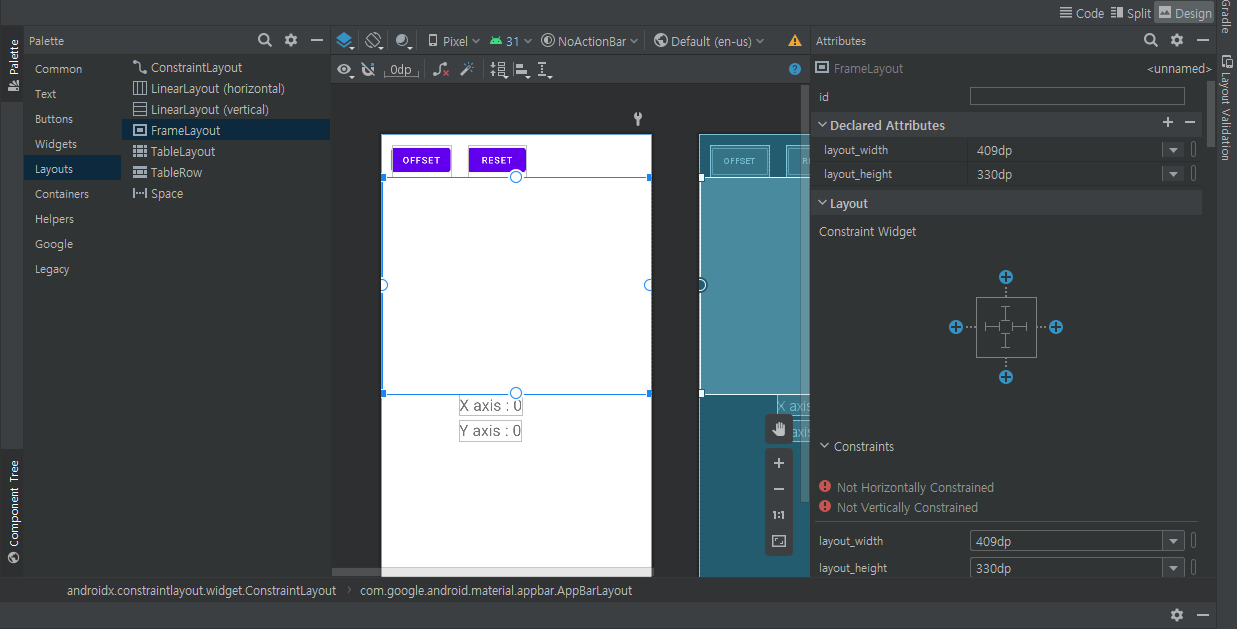This screenshot has width=1237, height=629.
Task: Select the 'Y axis : 0' text view
Action: (x=490, y=431)
